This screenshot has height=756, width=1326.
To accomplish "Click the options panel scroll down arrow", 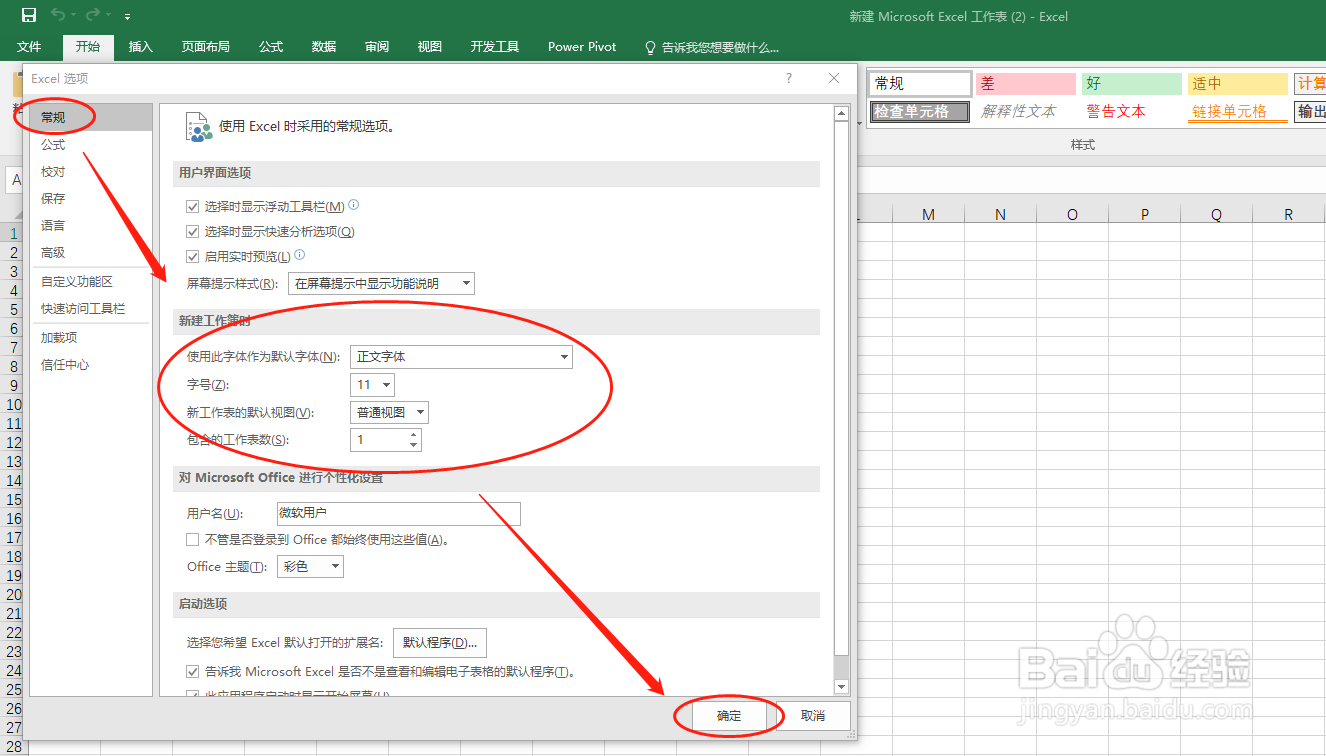I will point(841,687).
